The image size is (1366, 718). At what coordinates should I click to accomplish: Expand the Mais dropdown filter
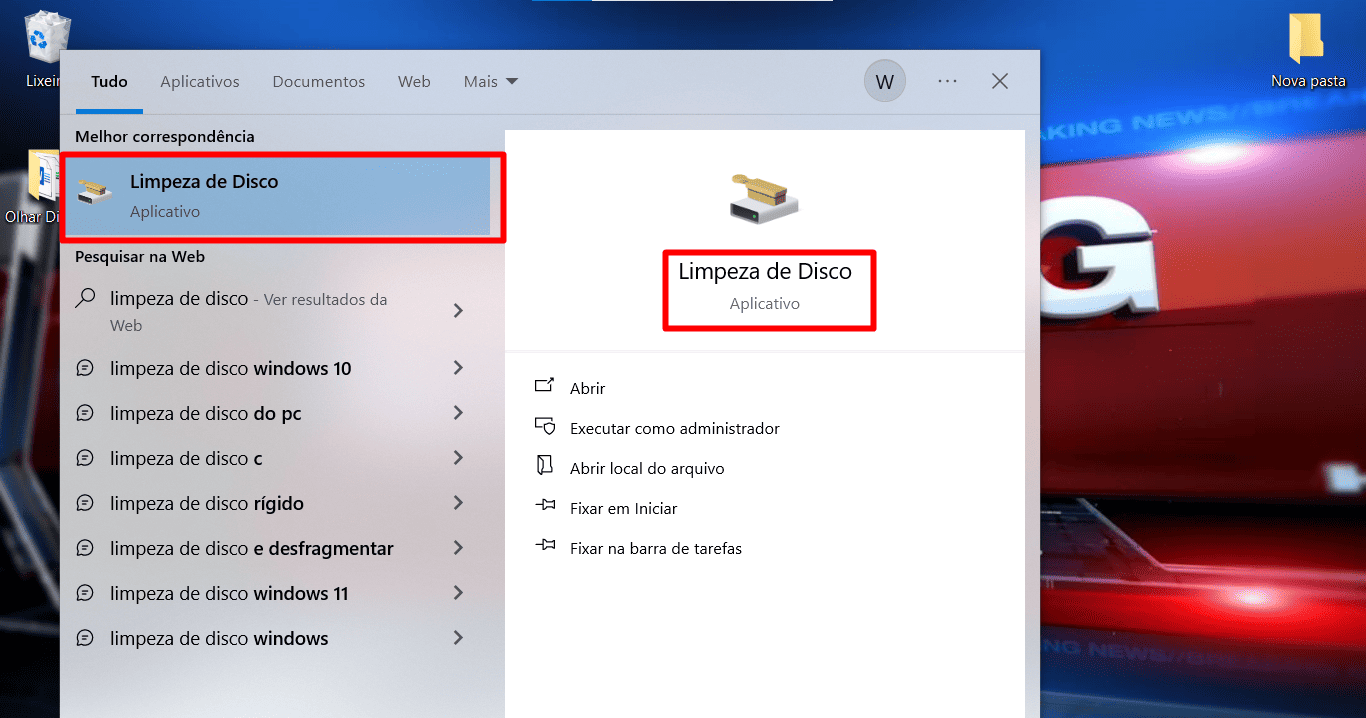[490, 82]
